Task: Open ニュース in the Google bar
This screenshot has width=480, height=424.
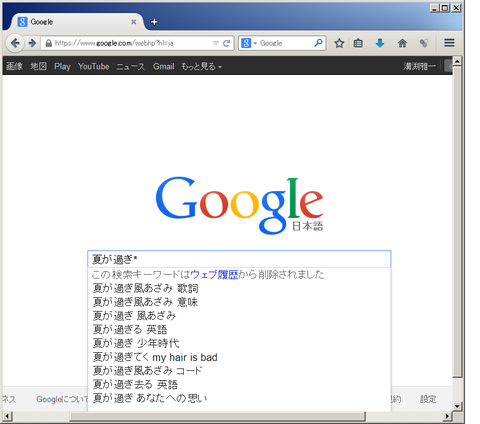Action: [x=131, y=66]
